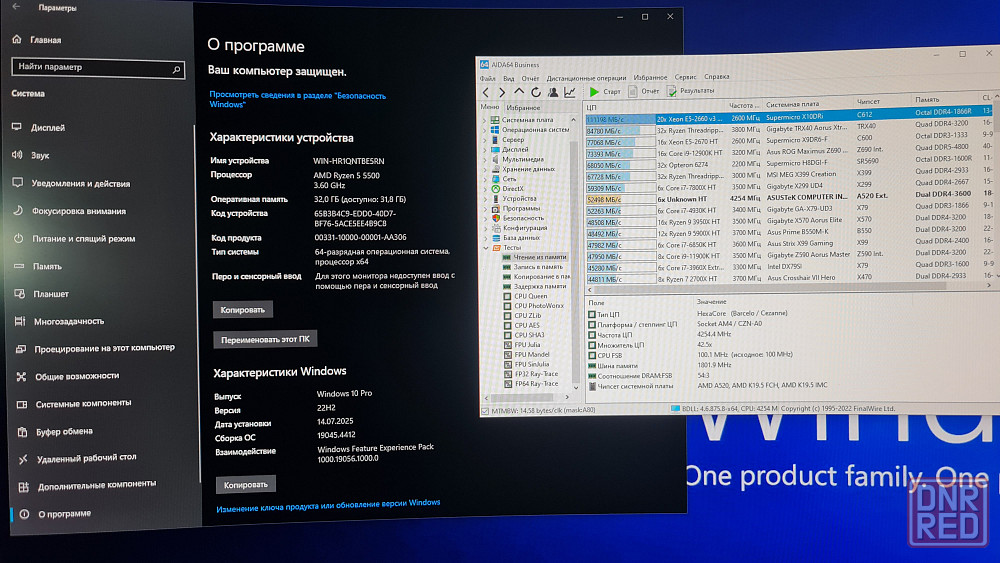Click the Найти параметр search field
The width and height of the screenshot is (1000, 563).
coord(98,68)
